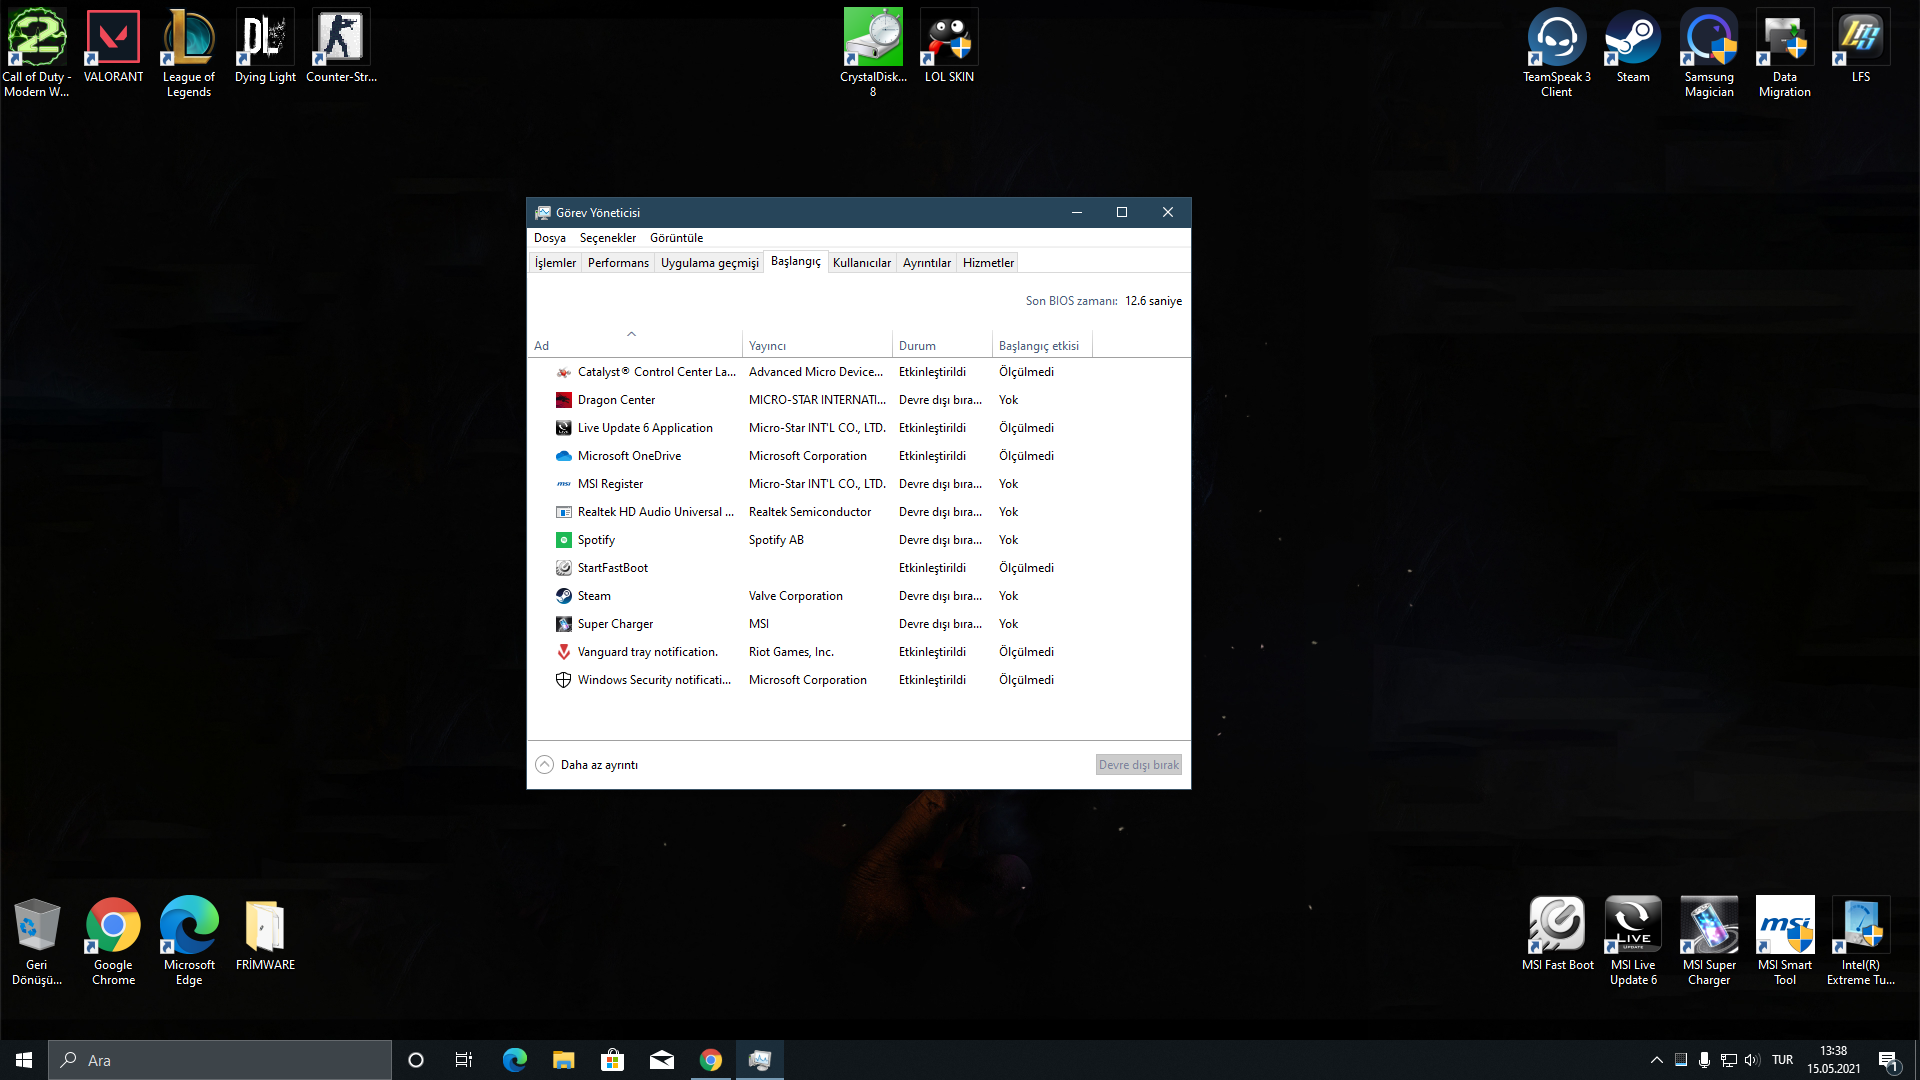Viewport: 1920px width, 1080px height.
Task: Select Steam startup entry in list
Action: pyautogui.click(x=858, y=596)
